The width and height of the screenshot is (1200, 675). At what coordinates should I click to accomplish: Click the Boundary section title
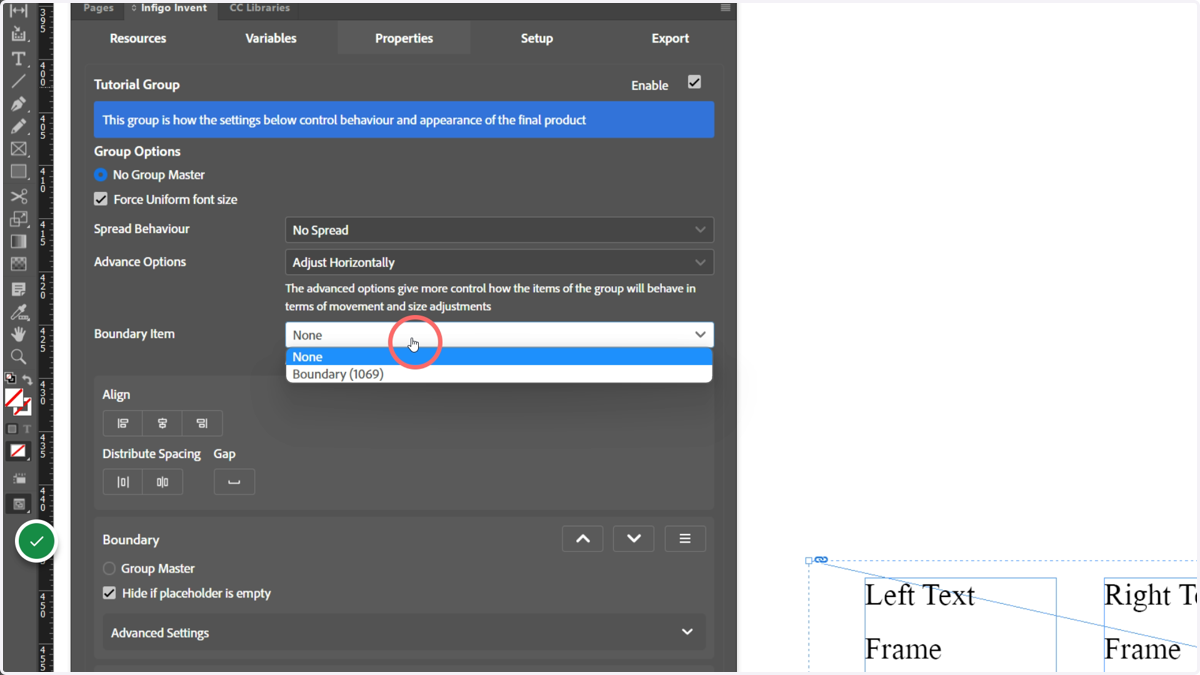(131, 539)
